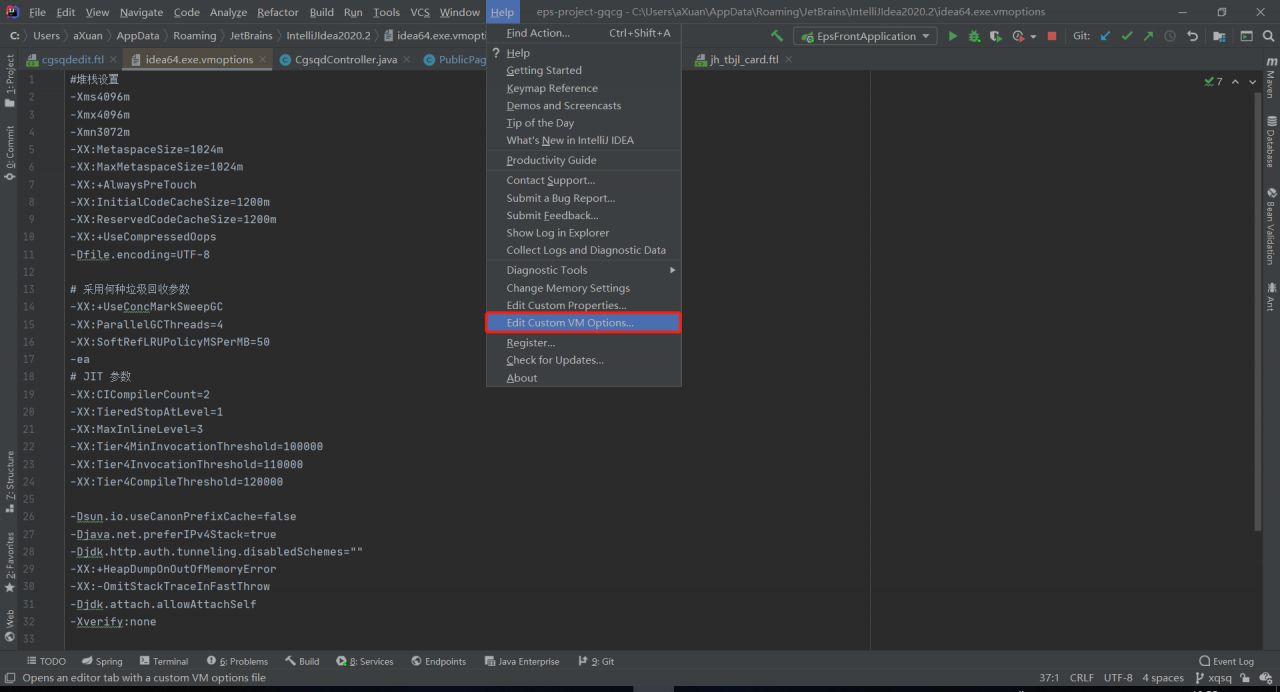The width and height of the screenshot is (1280, 692).
Task: Open the Bean Validation side panel
Action: 1271,225
